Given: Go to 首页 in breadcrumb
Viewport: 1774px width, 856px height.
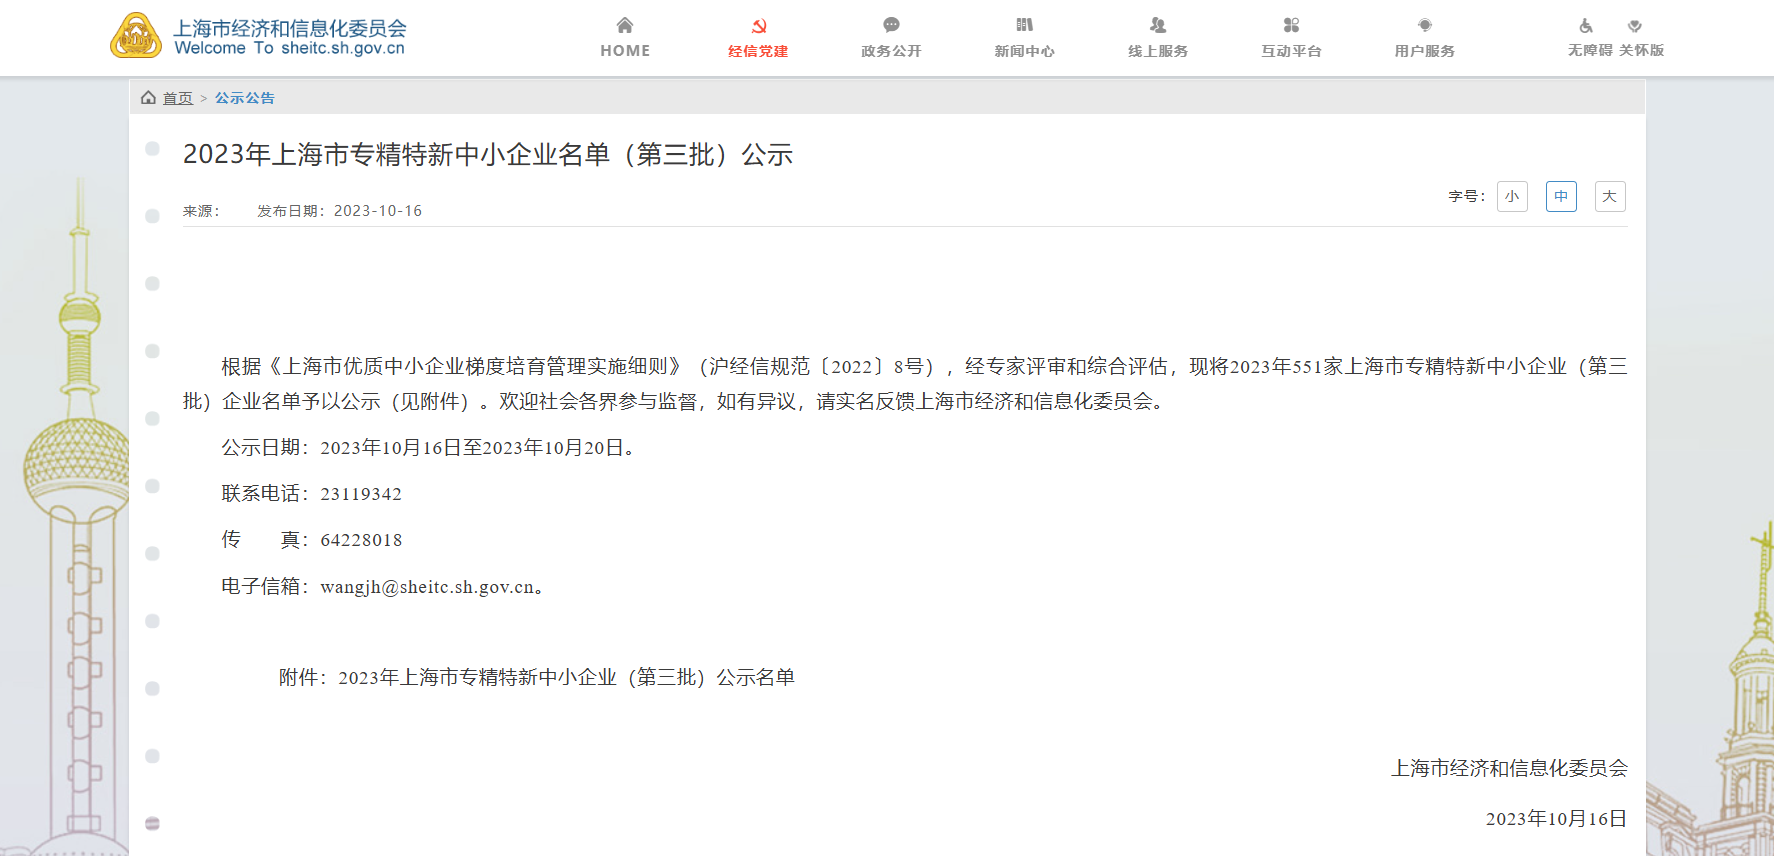Looking at the screenshot, I should 178,98.
